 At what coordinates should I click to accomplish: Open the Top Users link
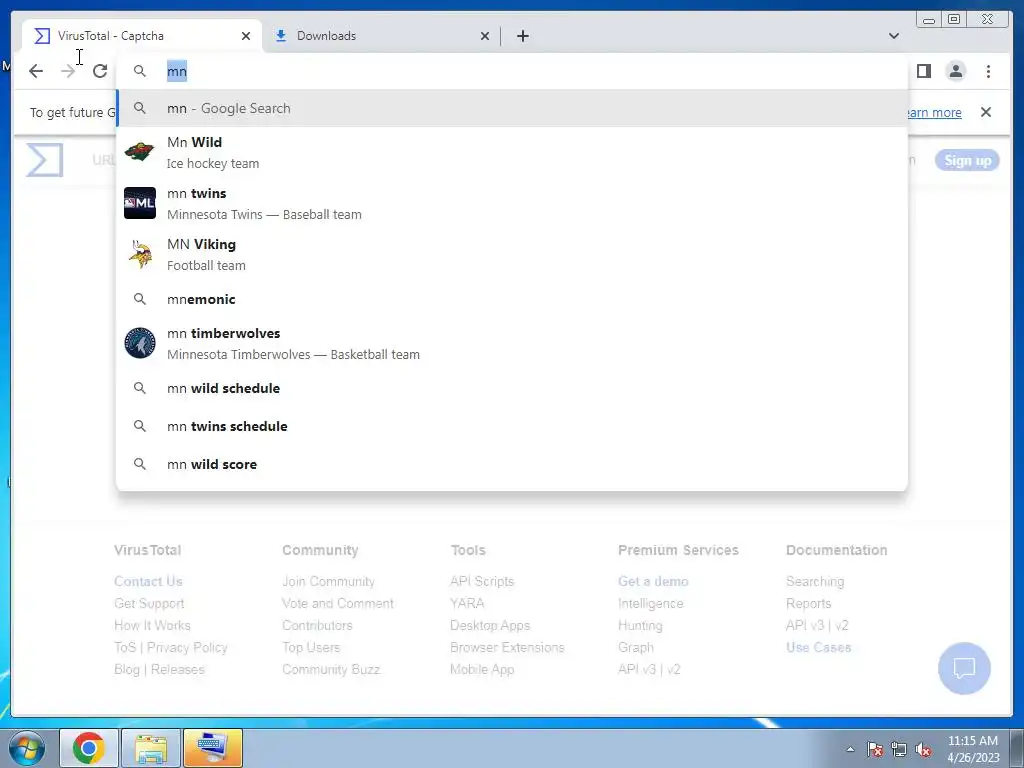coord(311,648)
